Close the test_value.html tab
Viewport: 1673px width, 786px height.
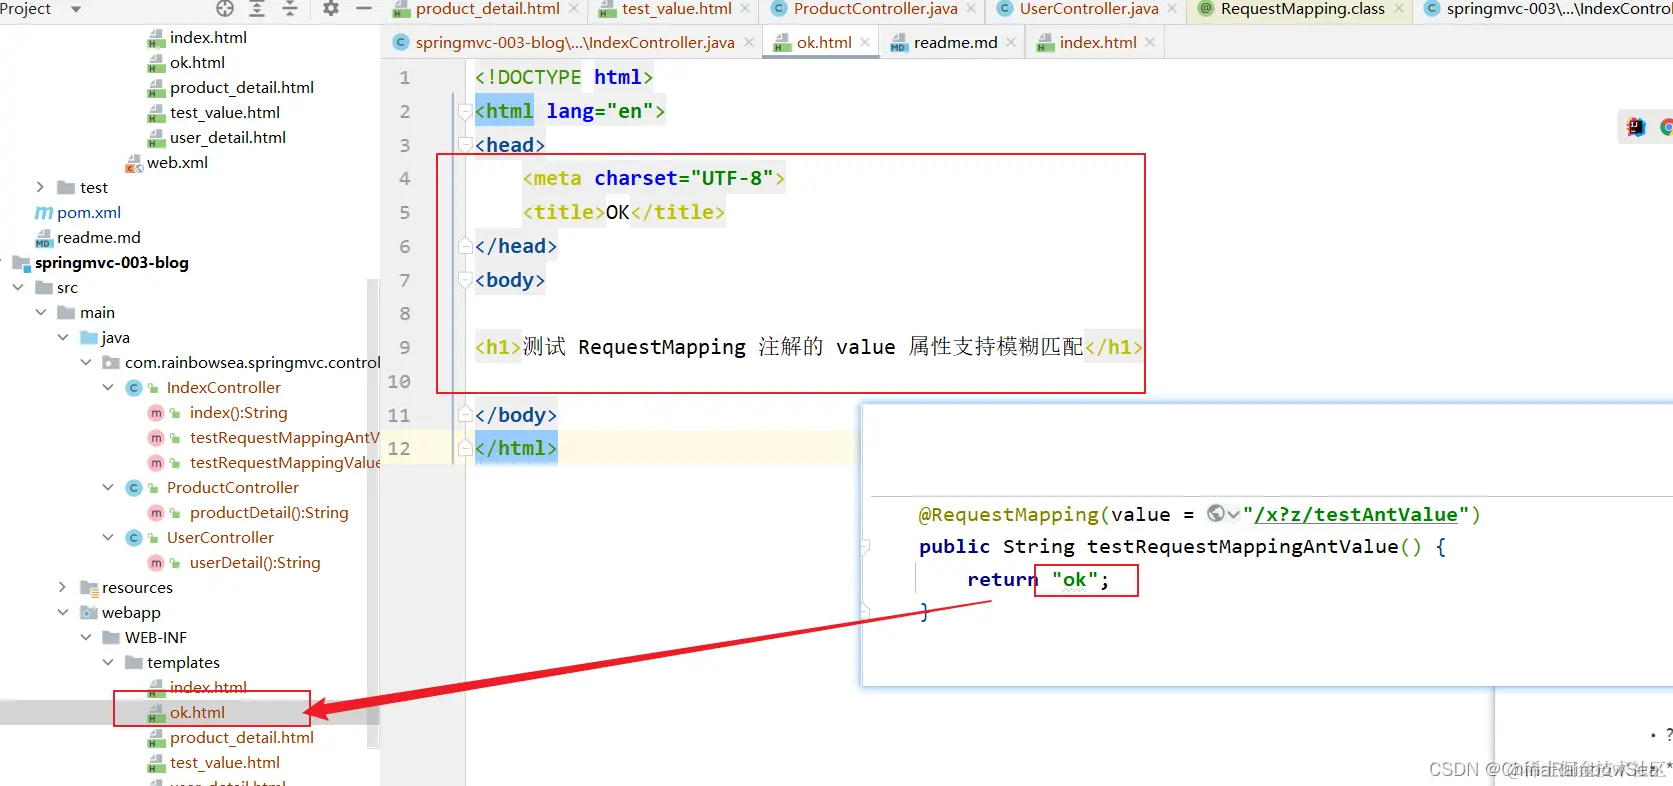click(745, 9)
